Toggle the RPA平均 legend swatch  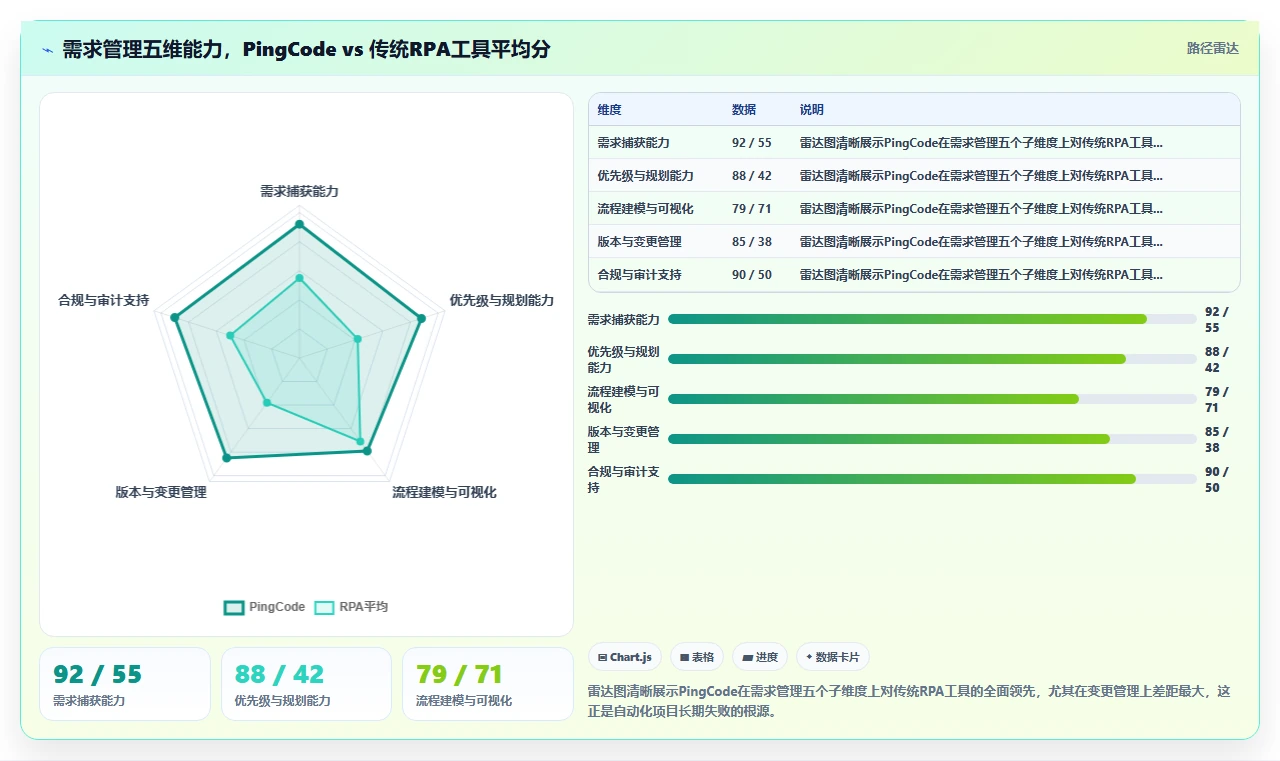(324, 607)
